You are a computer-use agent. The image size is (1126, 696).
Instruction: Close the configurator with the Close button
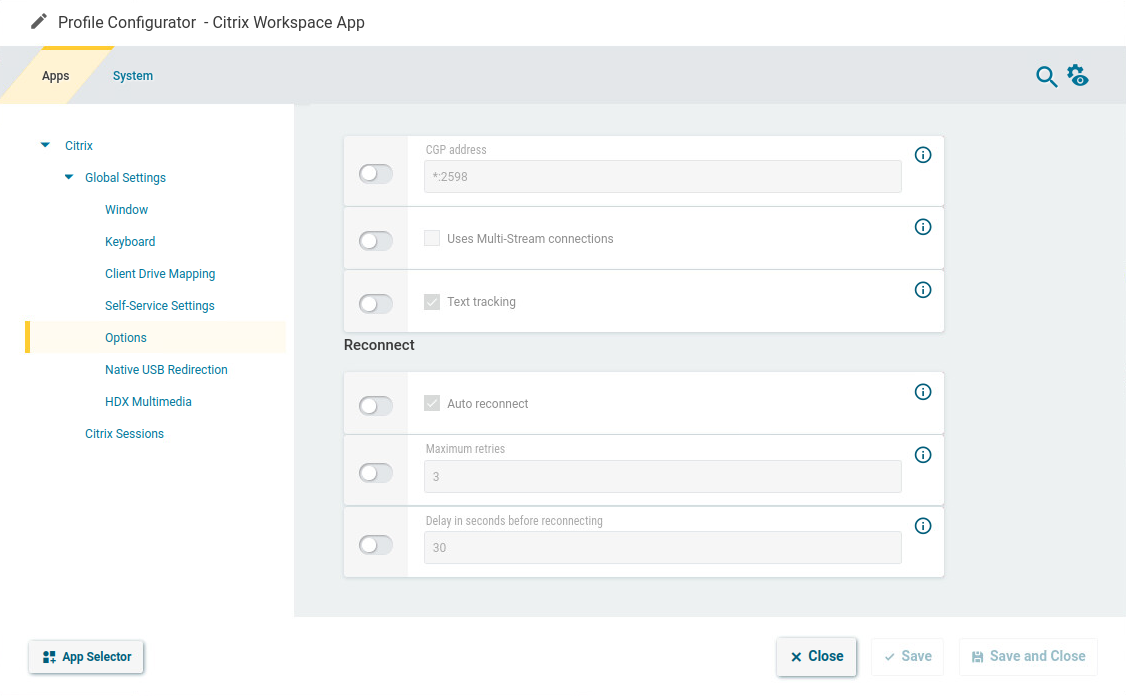pos(816,656)
